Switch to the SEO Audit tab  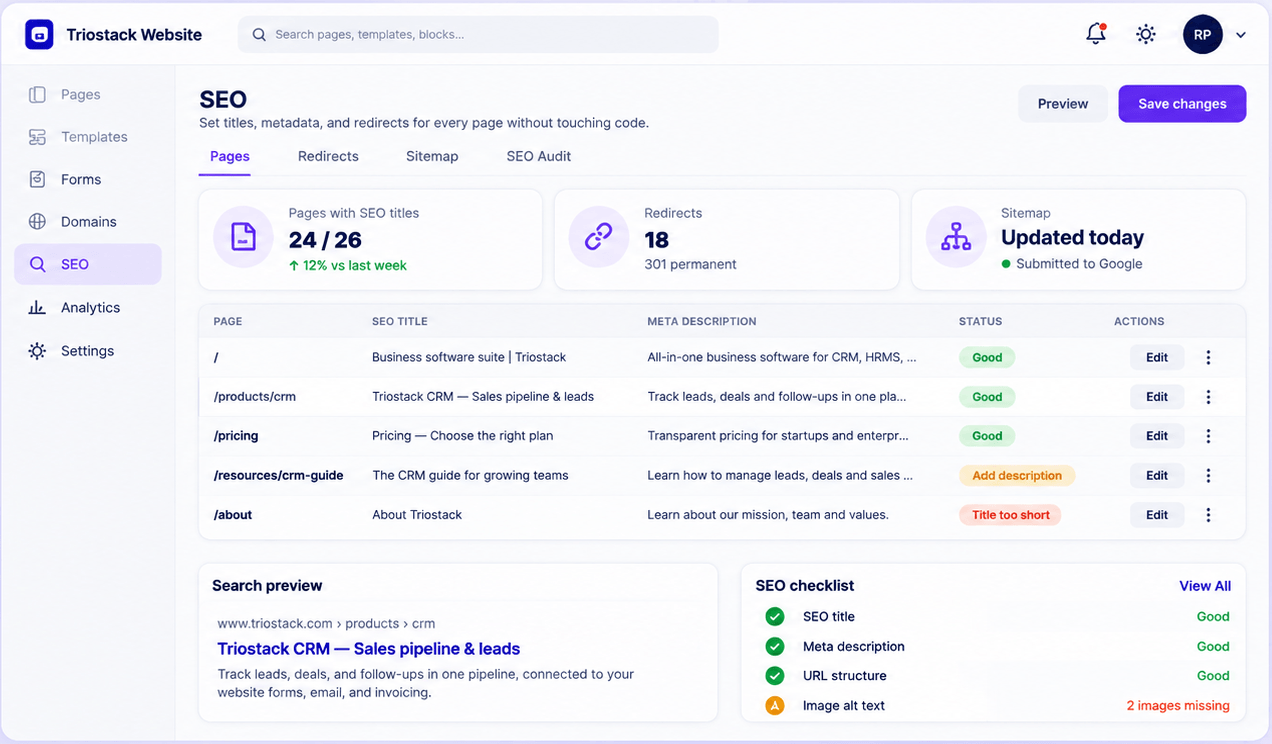(539, 156)
